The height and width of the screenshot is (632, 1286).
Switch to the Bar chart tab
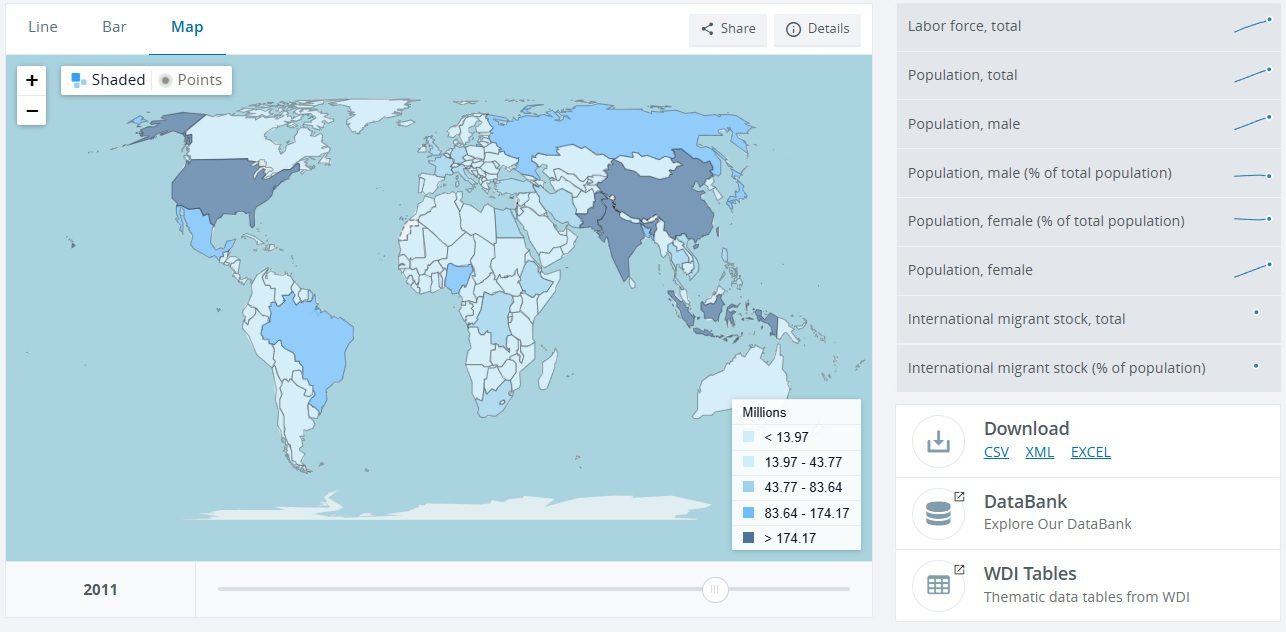(114, 27)
